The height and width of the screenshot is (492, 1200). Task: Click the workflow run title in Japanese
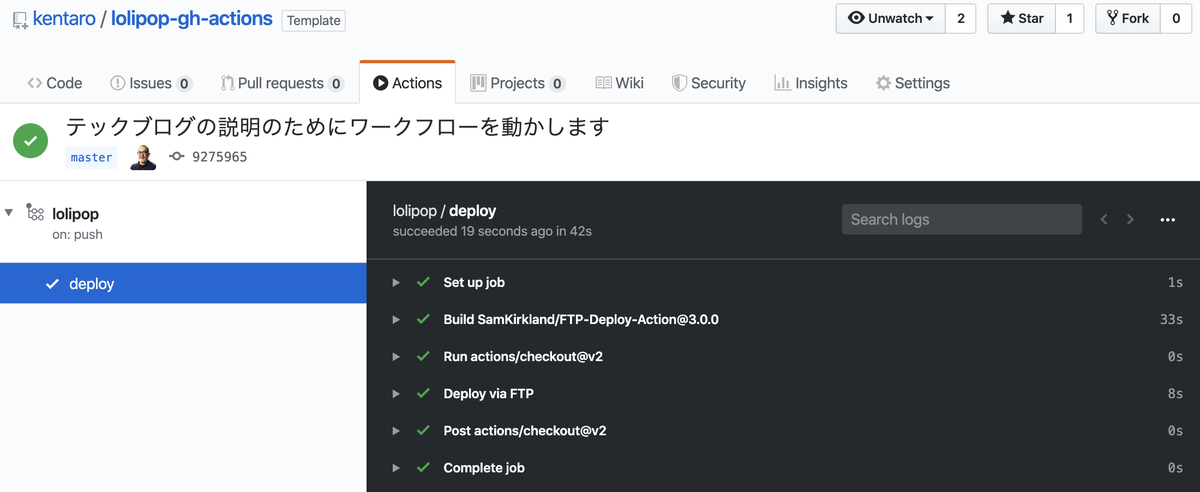pos(338,127)
